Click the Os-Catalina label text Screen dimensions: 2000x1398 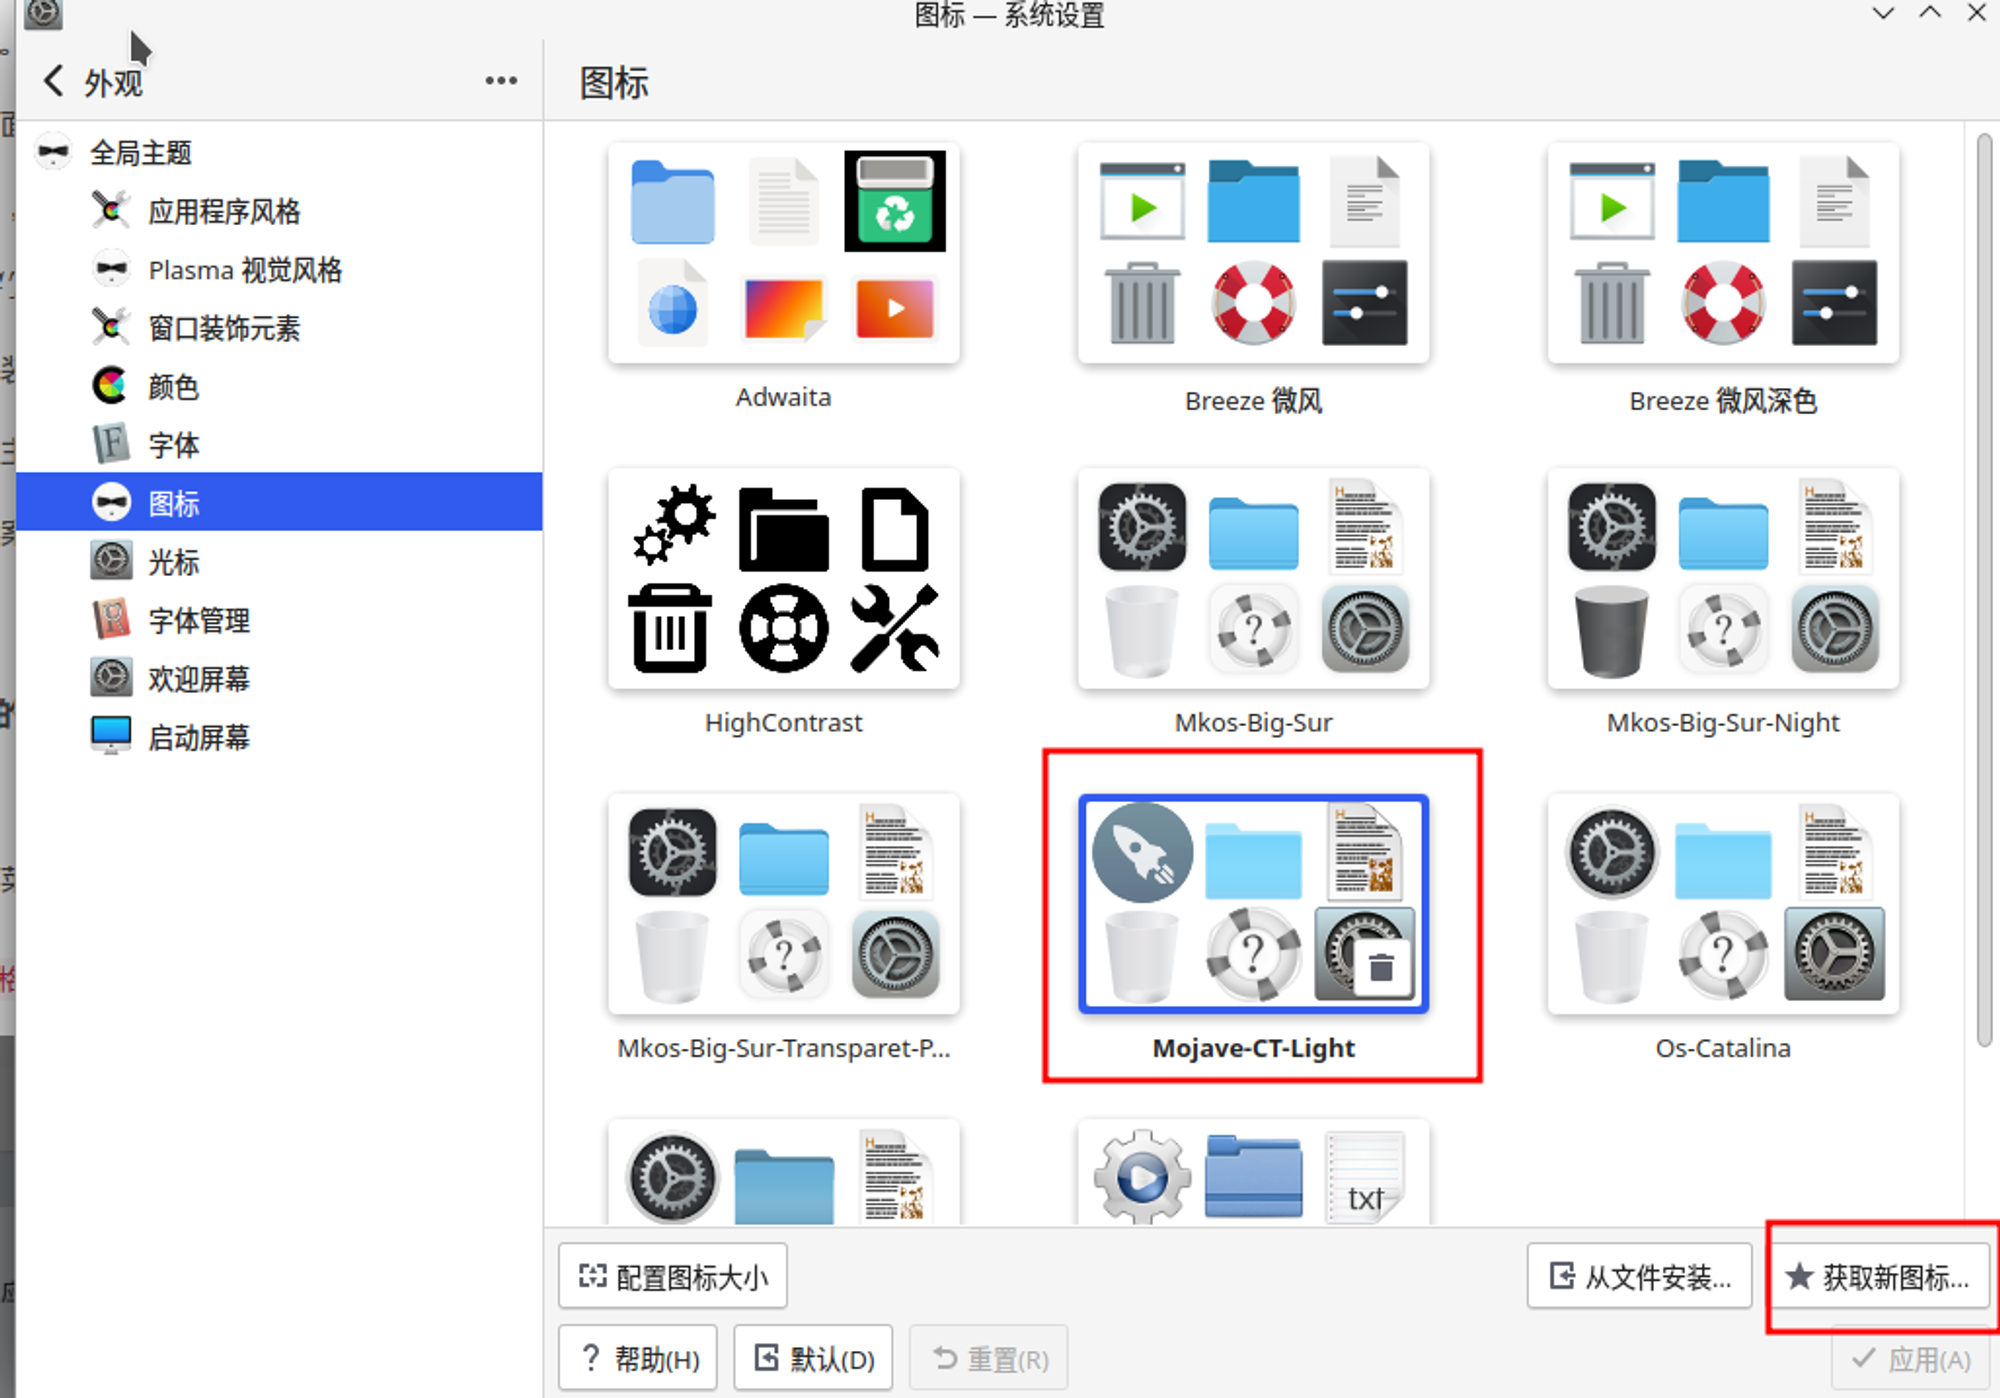[1723, 1048]
